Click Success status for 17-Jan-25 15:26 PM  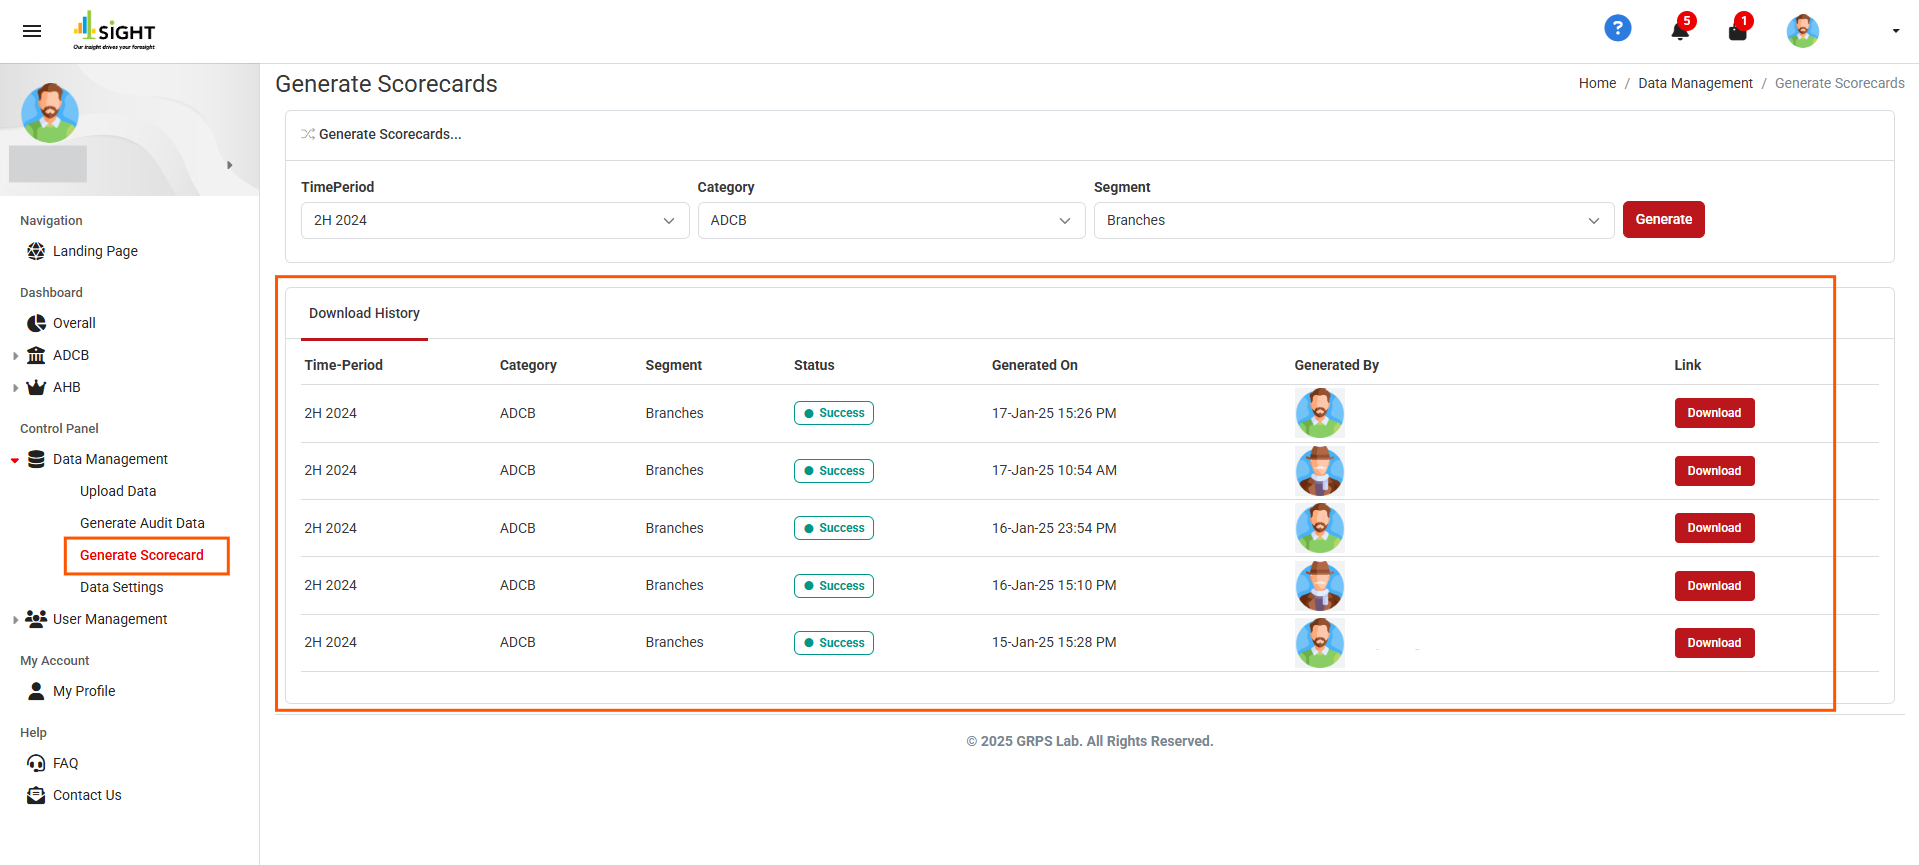[x=834, y=413]
